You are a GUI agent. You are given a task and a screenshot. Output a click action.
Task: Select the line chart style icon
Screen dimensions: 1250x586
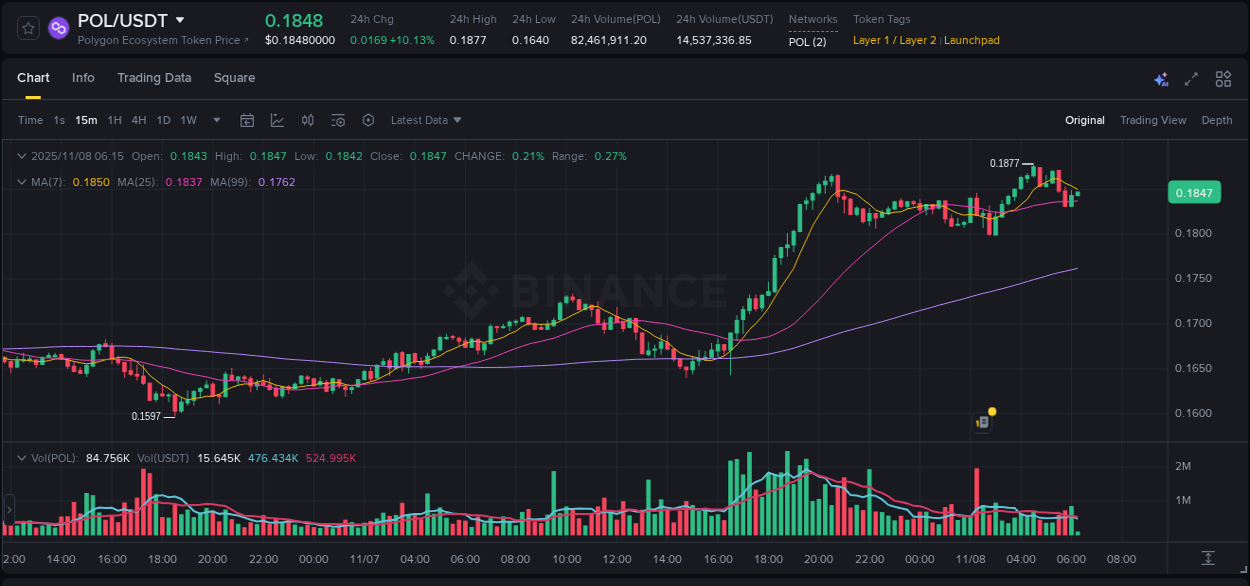(x=277, y=120)
